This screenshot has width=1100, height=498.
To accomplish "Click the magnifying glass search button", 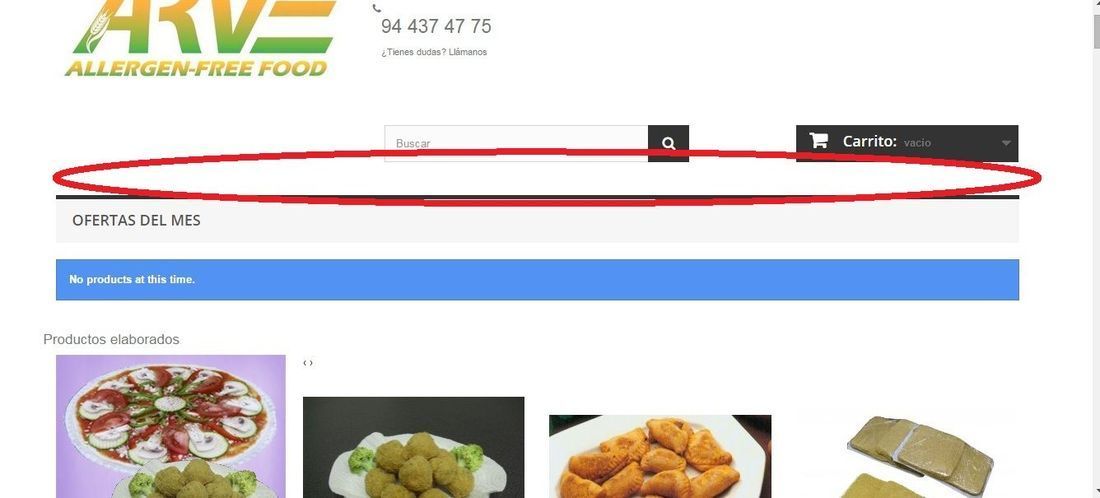I will (668, 143).
